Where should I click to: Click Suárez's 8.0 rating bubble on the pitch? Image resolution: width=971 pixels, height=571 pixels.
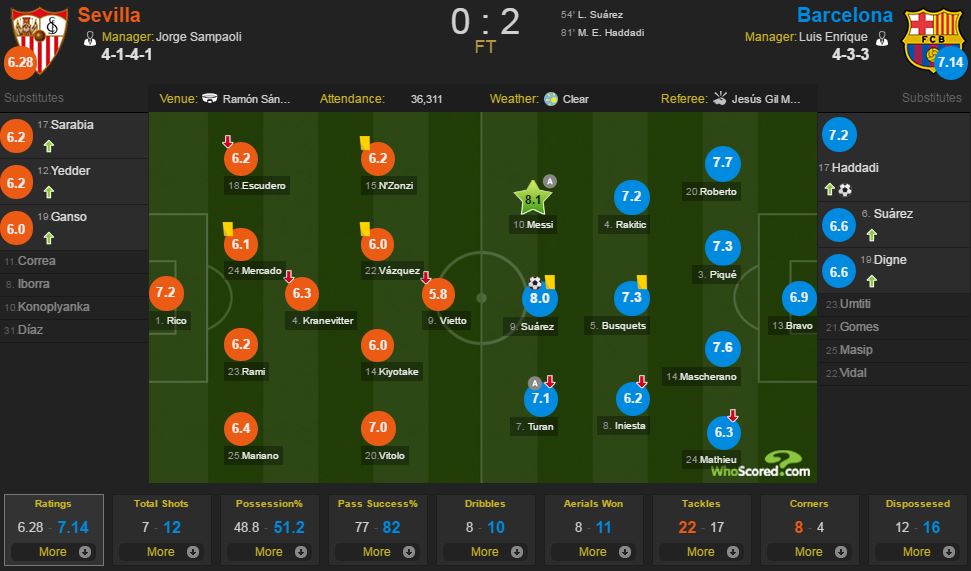(x=539, y=299)
